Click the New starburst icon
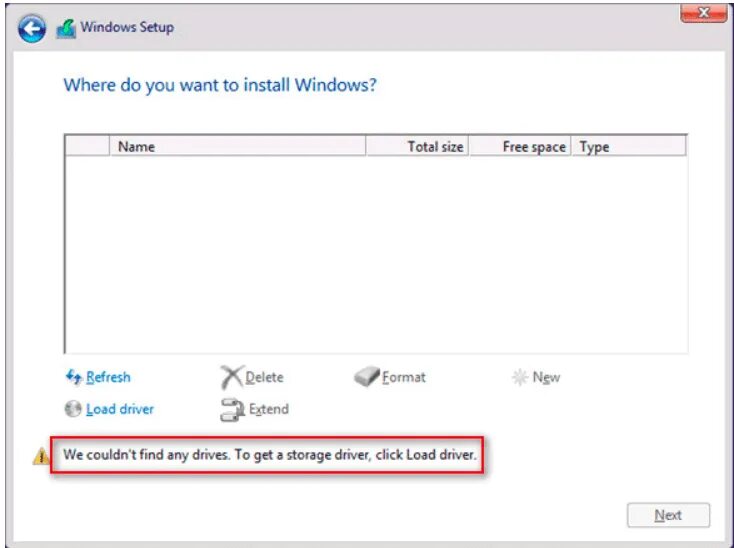The width and height of the screenshot is (734, 548). coord(520,377)
